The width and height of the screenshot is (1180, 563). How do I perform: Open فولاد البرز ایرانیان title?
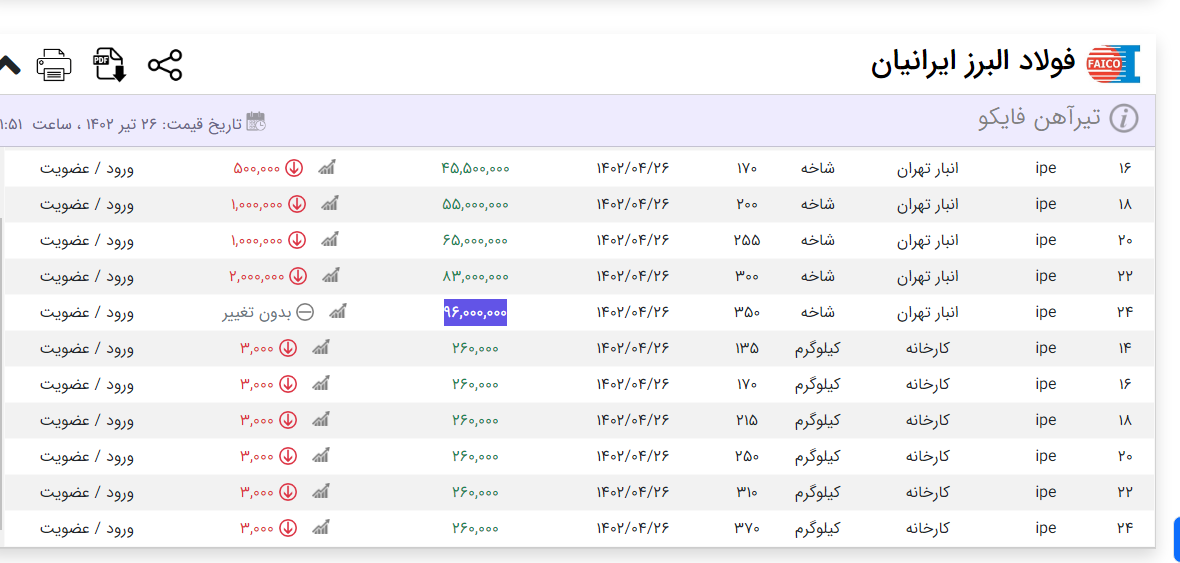click(972, 64)
